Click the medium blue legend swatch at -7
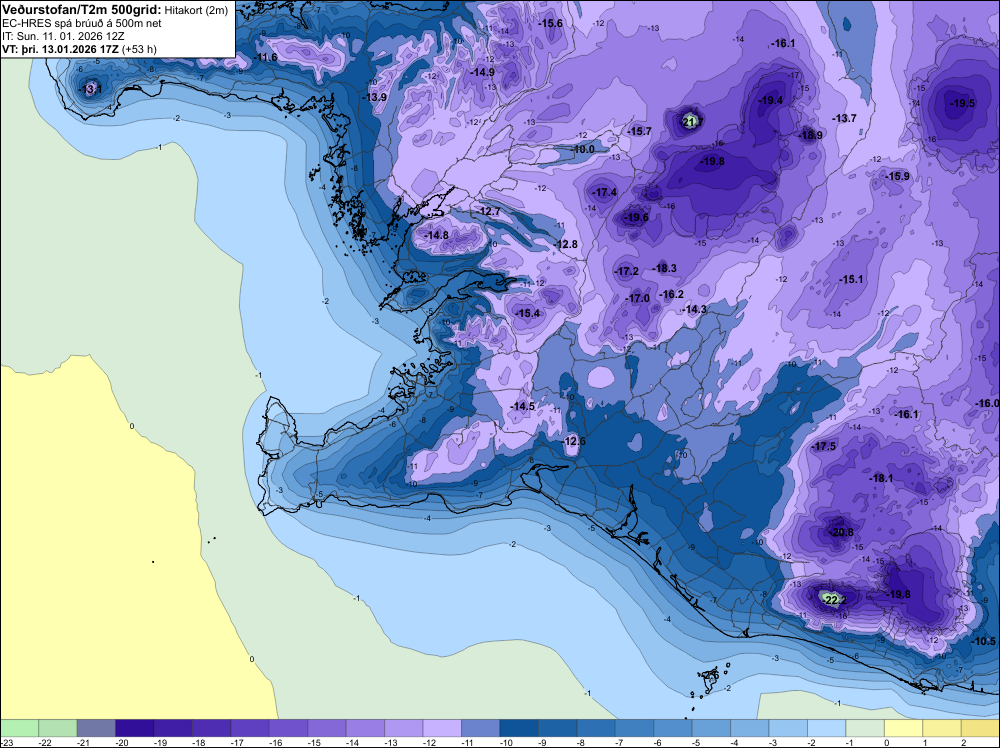Image resolution: width=1000 pixels, height=748 pixels. [635, 728]
